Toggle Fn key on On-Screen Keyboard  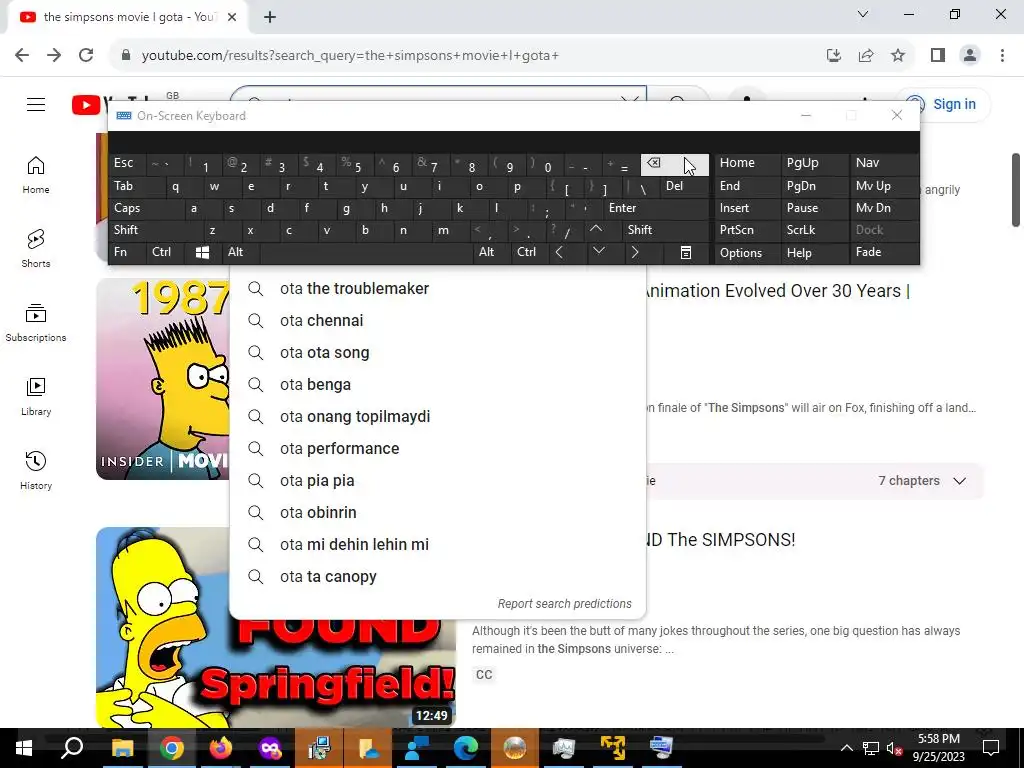tap(127, 253)
